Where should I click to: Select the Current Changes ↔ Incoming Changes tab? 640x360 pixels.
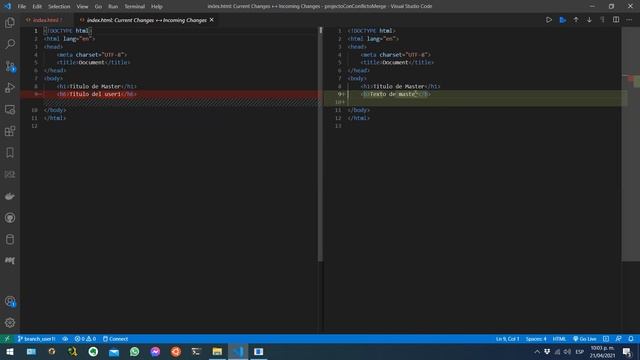pos(147,20)
